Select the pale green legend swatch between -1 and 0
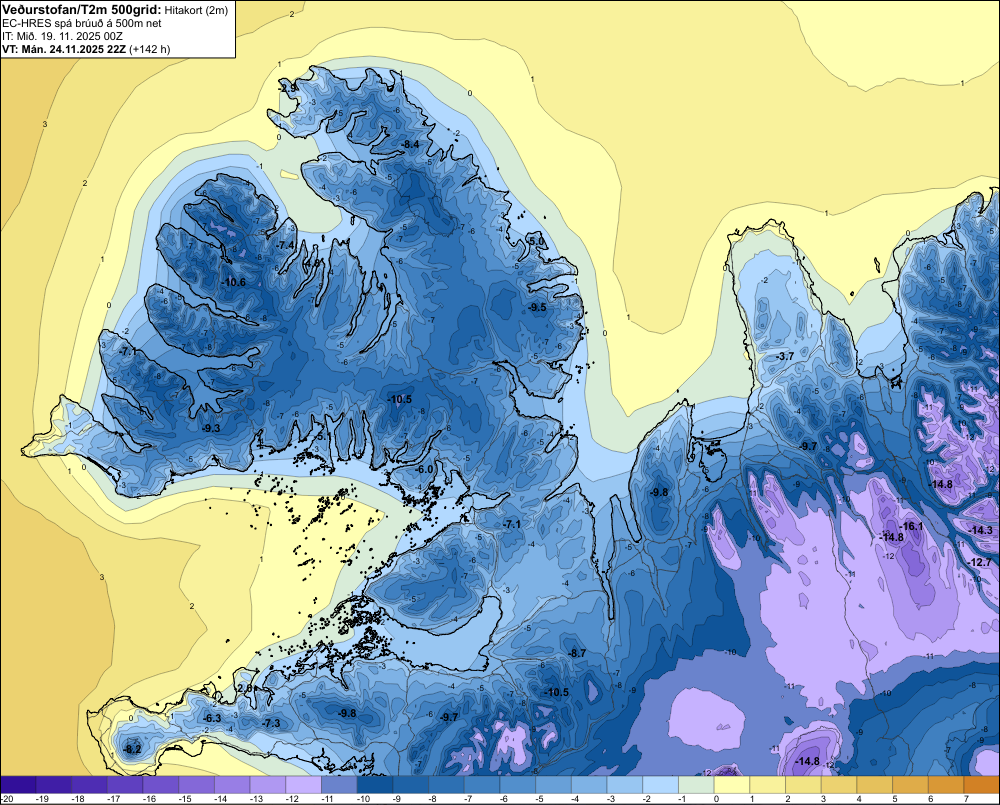 click(696, 785)
